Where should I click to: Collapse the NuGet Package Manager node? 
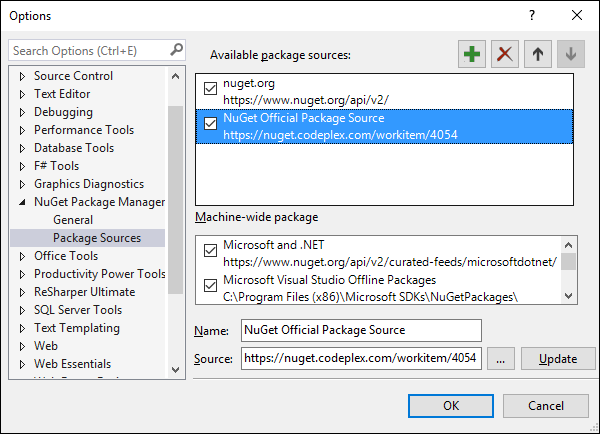click(22, 202)
